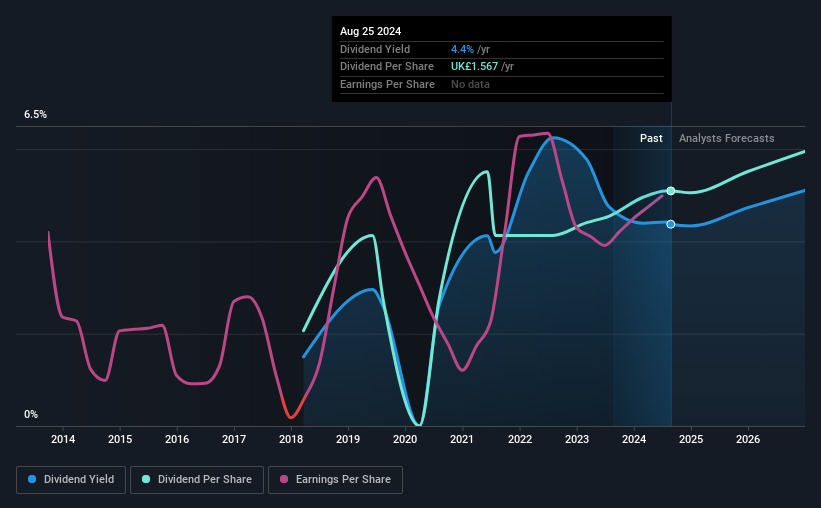The width and height of the screenshot is (821, 508).
Task: Toggle the Dividend Yield legend button
Action: [71, 480]
